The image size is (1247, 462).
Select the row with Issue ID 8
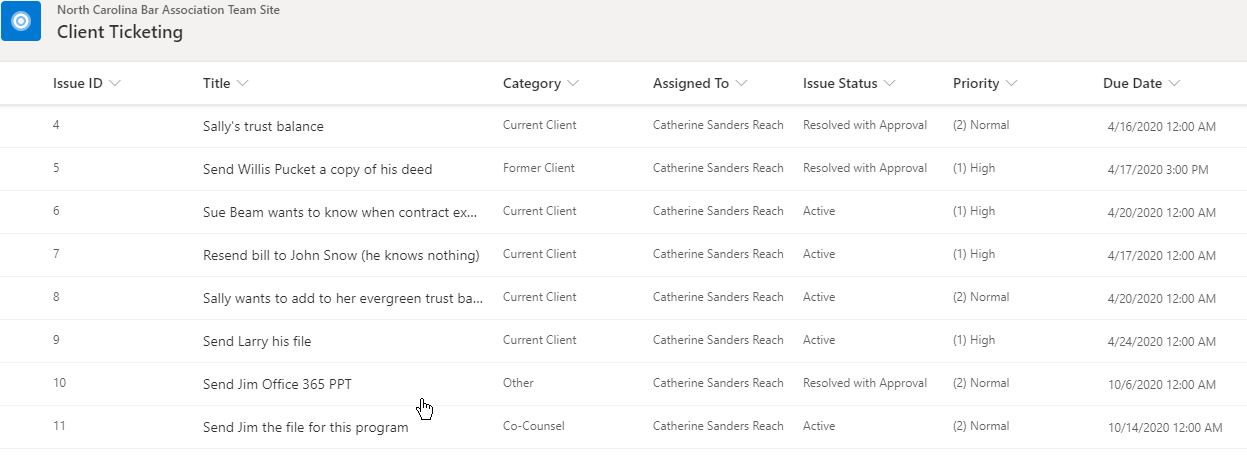pyautogui.click(x=57, y=297)
